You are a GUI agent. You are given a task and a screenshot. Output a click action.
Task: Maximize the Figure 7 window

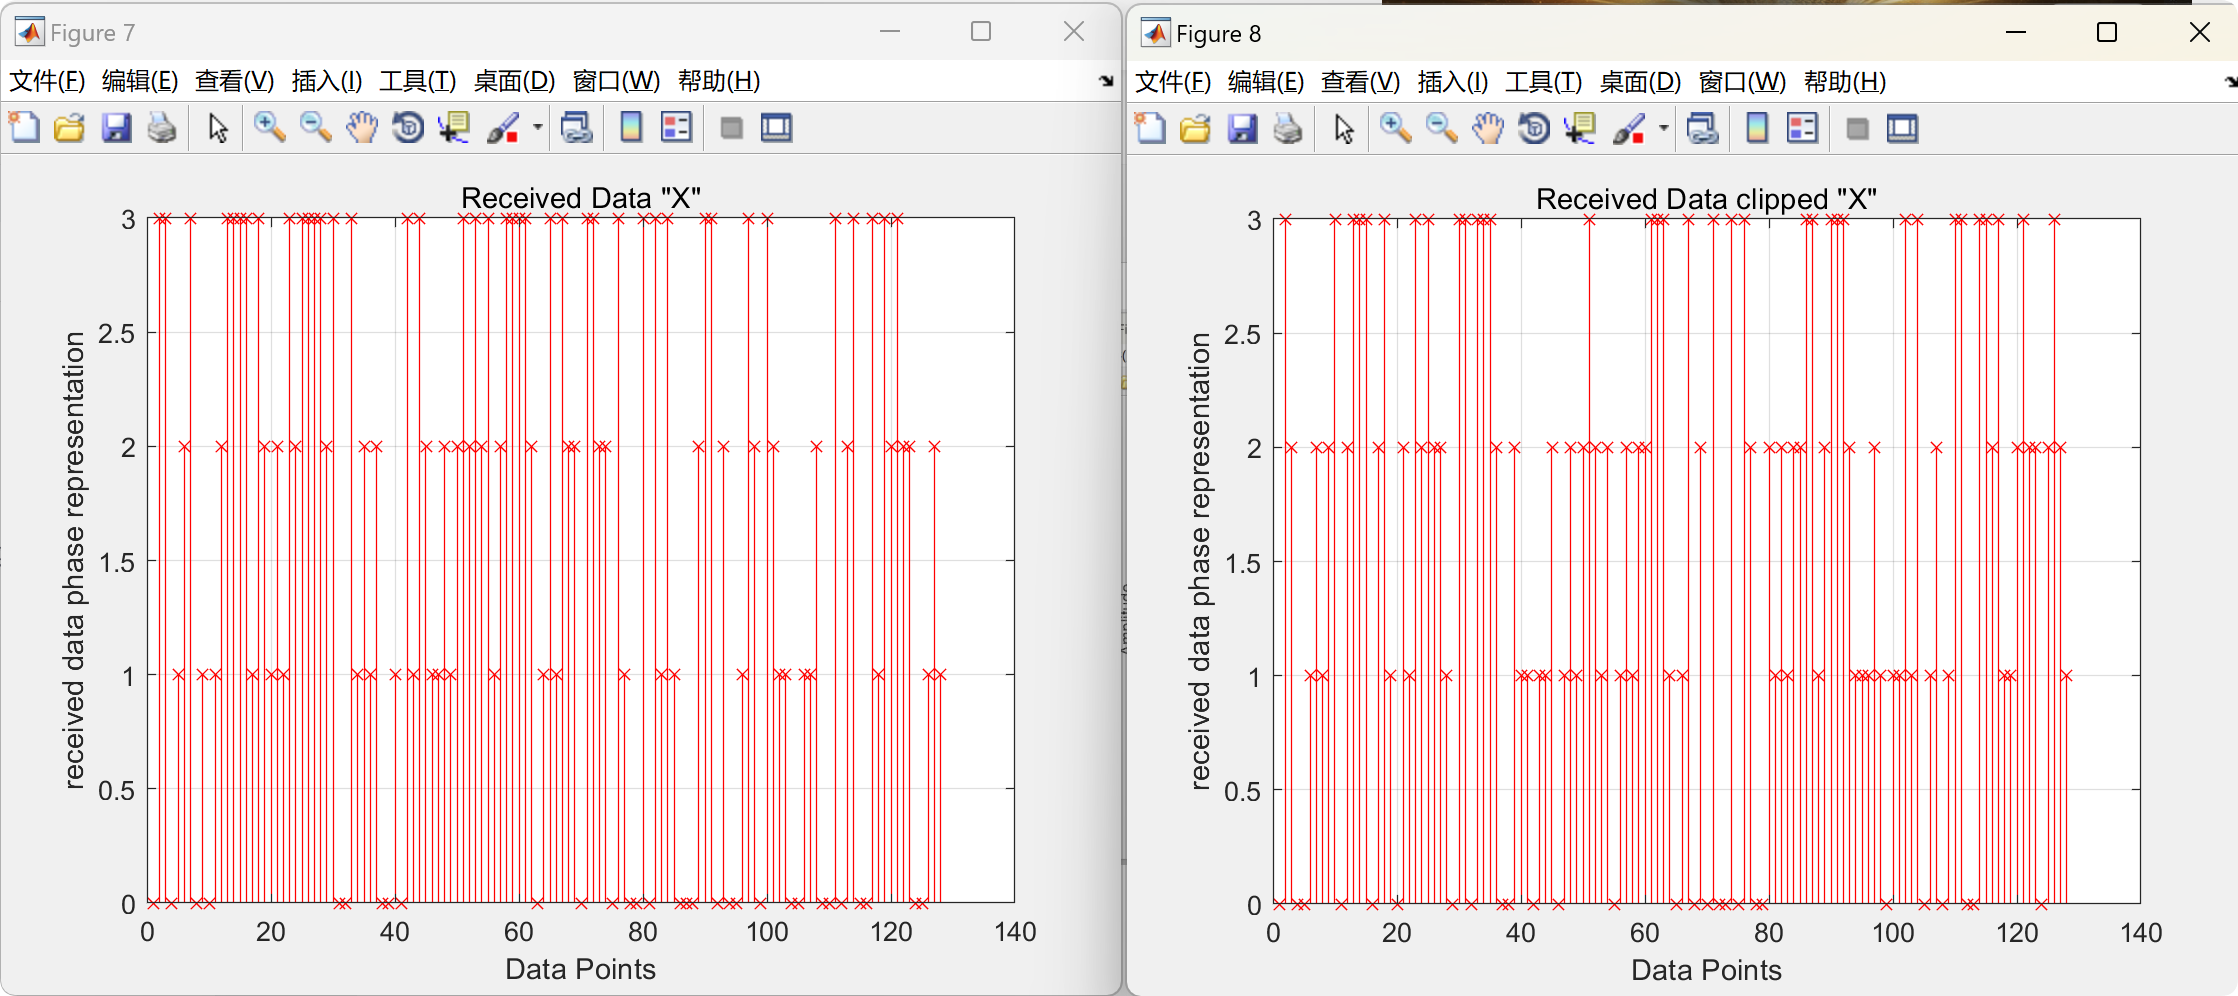click(981, 32)
